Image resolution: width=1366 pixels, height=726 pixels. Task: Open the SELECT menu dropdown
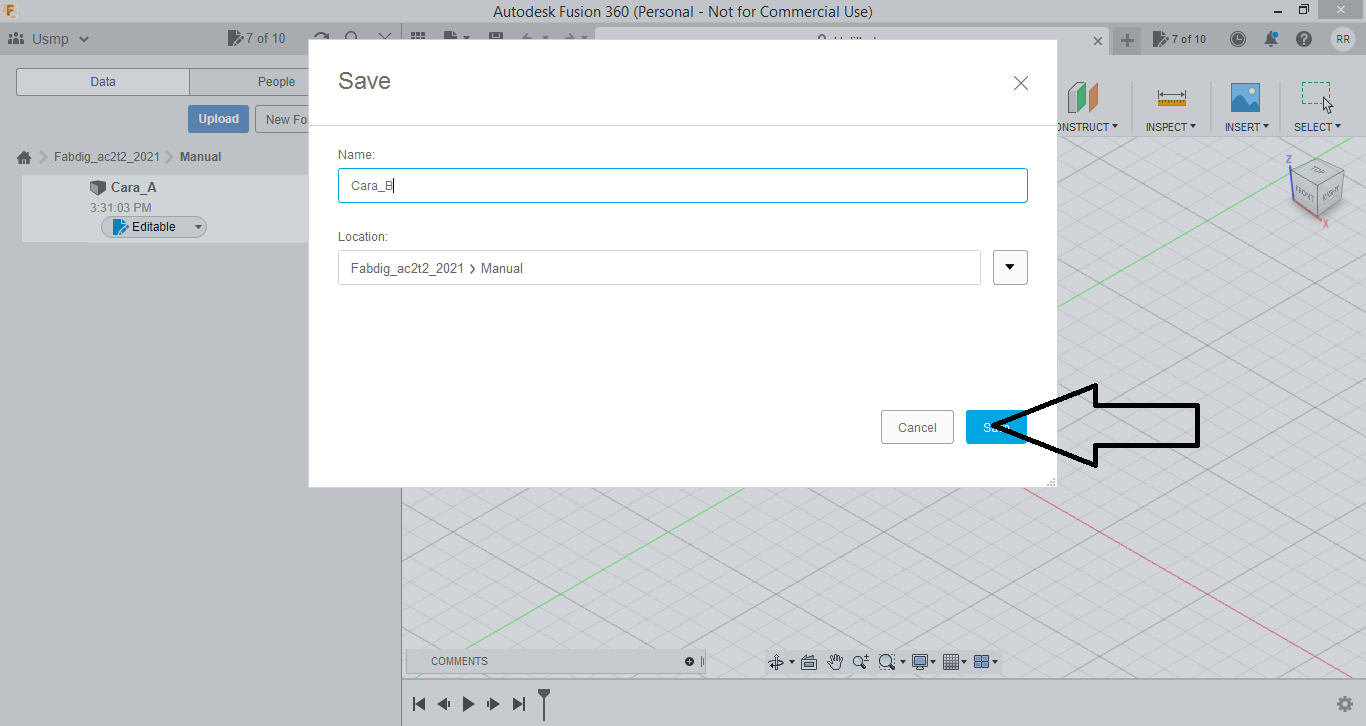coord(1317,127)
